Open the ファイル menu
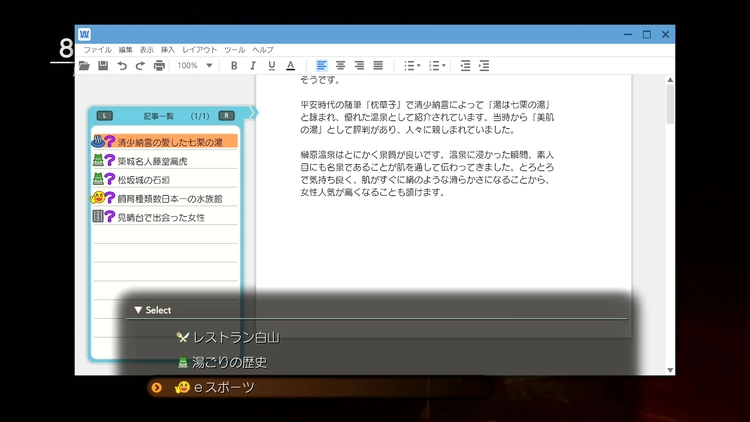 (97, 50)
